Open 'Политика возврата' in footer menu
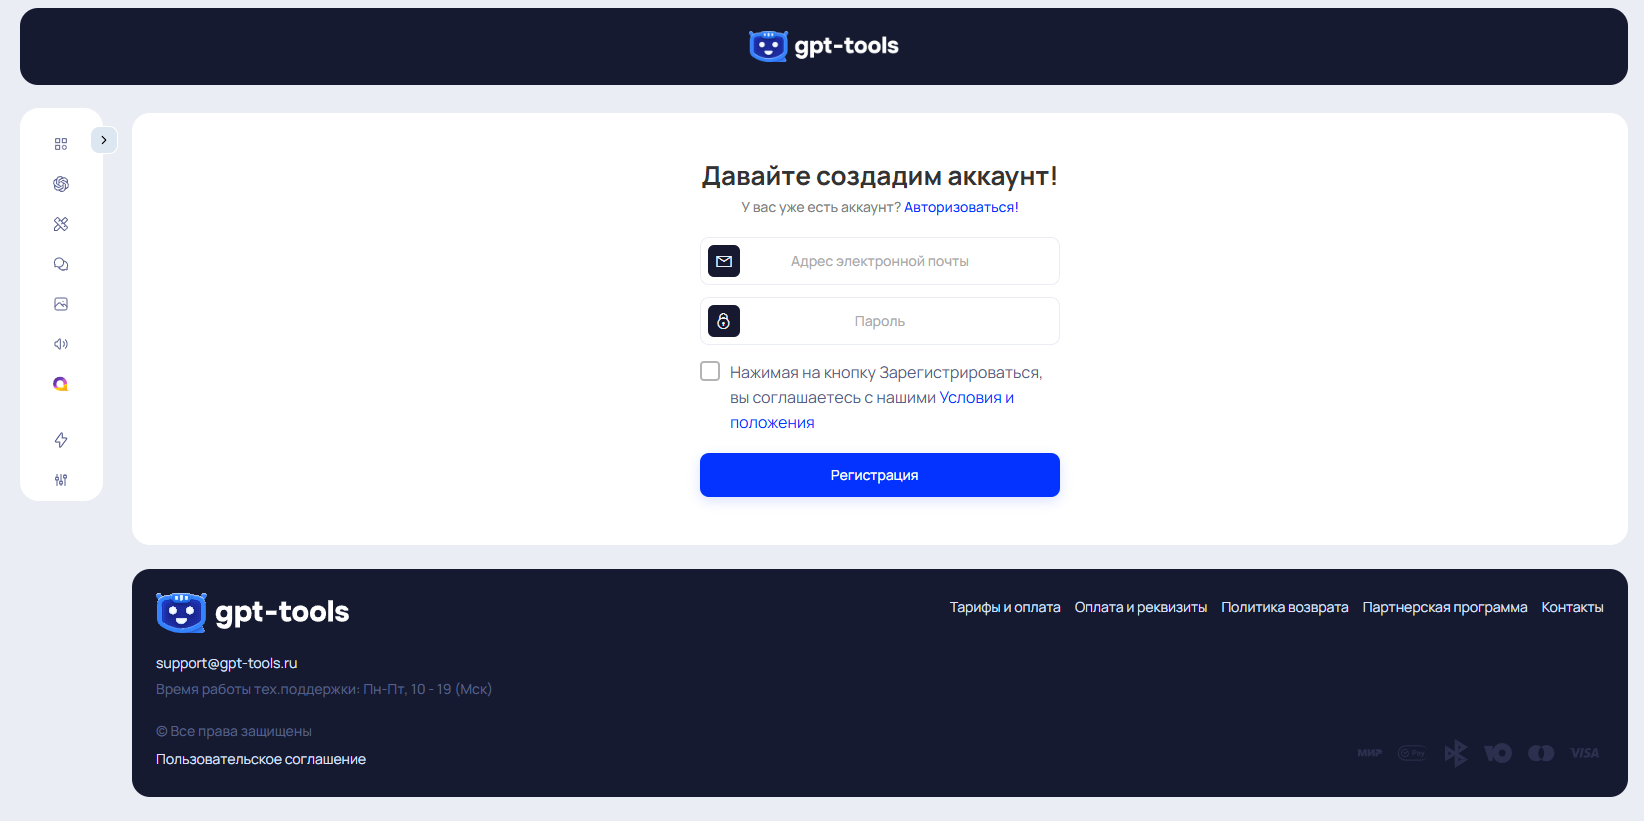This screenshot has width=1644, height=821. click(x=1285, y=607)
